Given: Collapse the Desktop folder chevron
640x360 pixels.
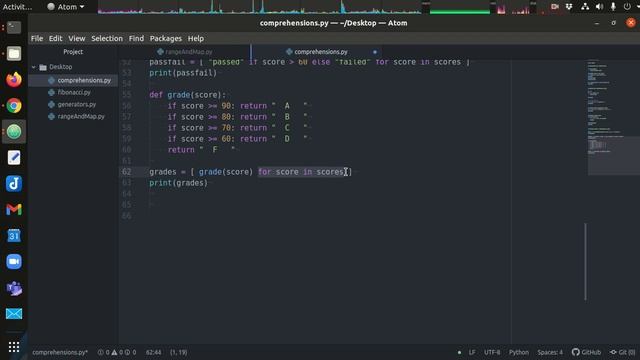Looking at the screenshot, I should tap(34, 67).
